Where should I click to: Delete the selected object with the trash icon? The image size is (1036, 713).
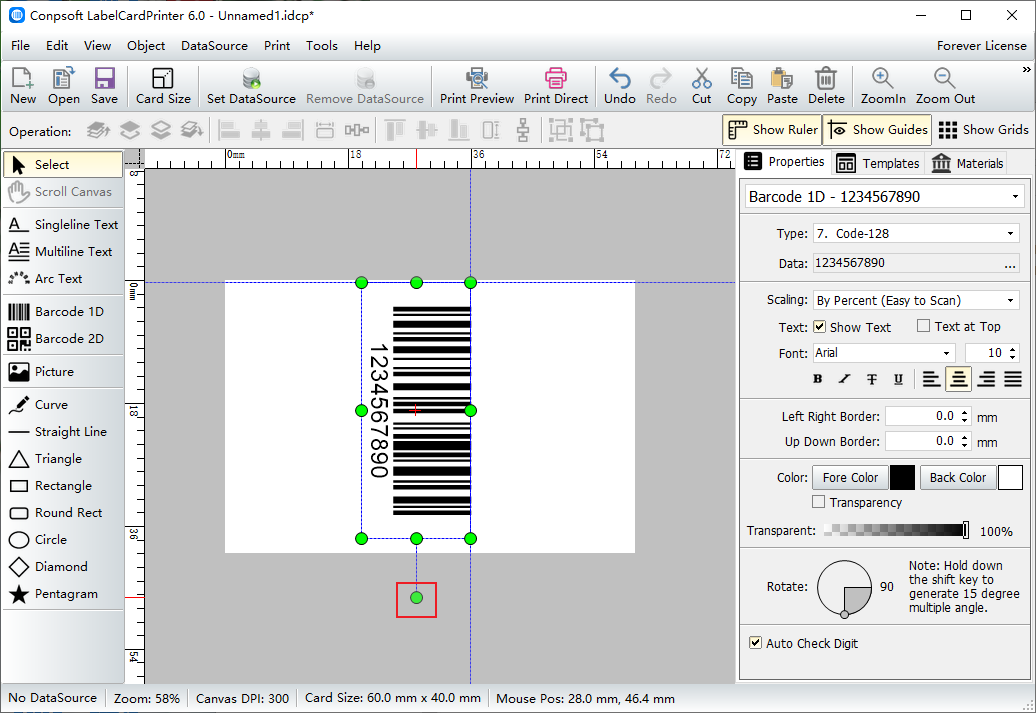click(x=826, y=86)
